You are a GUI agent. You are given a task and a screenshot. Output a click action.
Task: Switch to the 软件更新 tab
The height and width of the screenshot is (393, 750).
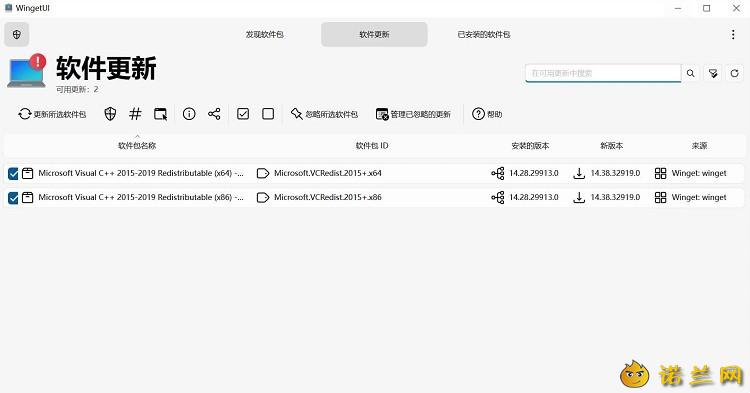pos(374,34)
